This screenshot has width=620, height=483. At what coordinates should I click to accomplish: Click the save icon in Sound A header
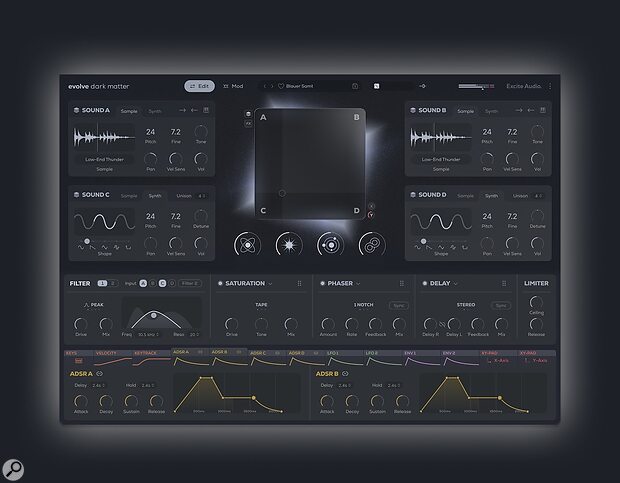[206, 110]
